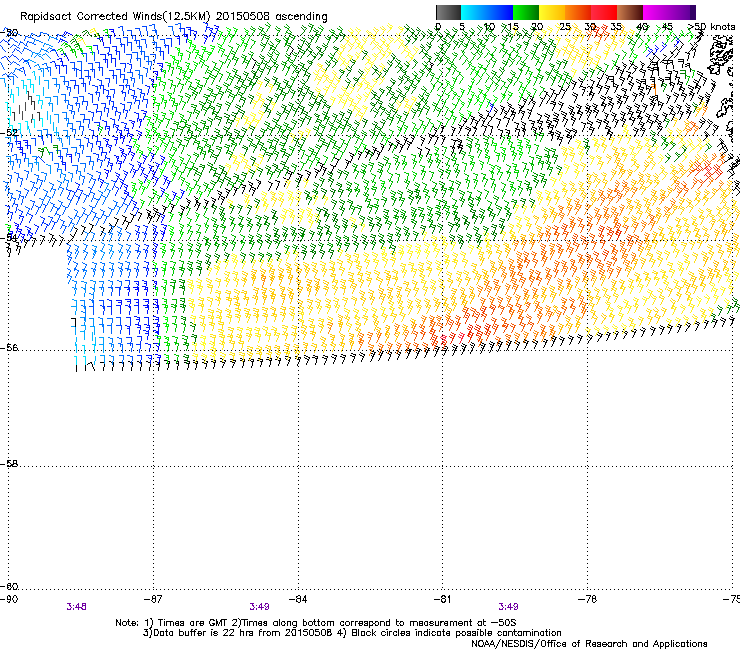The image size is (740, 650).
Task: Click the "-81" longitude axis label
Action: click(442, 599)
